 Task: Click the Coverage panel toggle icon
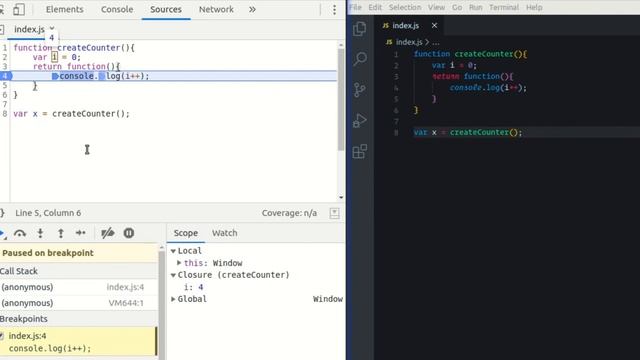(x=334, y=213)
